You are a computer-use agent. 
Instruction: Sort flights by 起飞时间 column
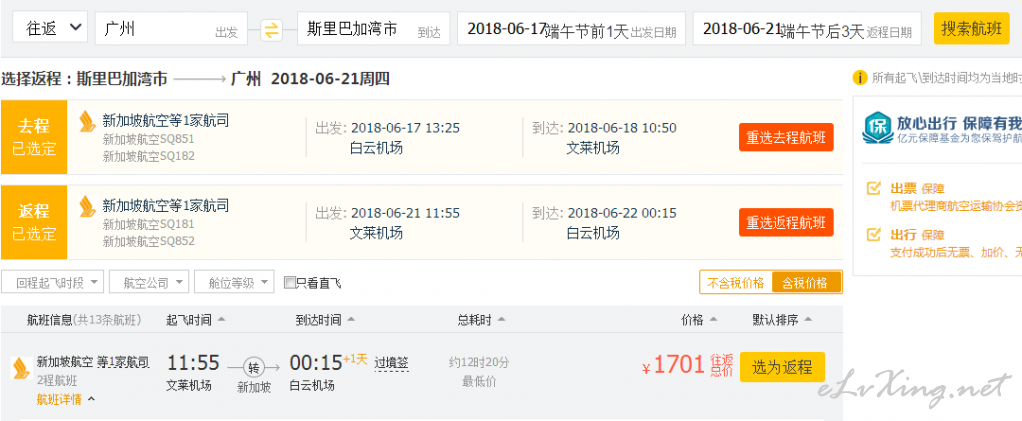(x=196, y=320)
